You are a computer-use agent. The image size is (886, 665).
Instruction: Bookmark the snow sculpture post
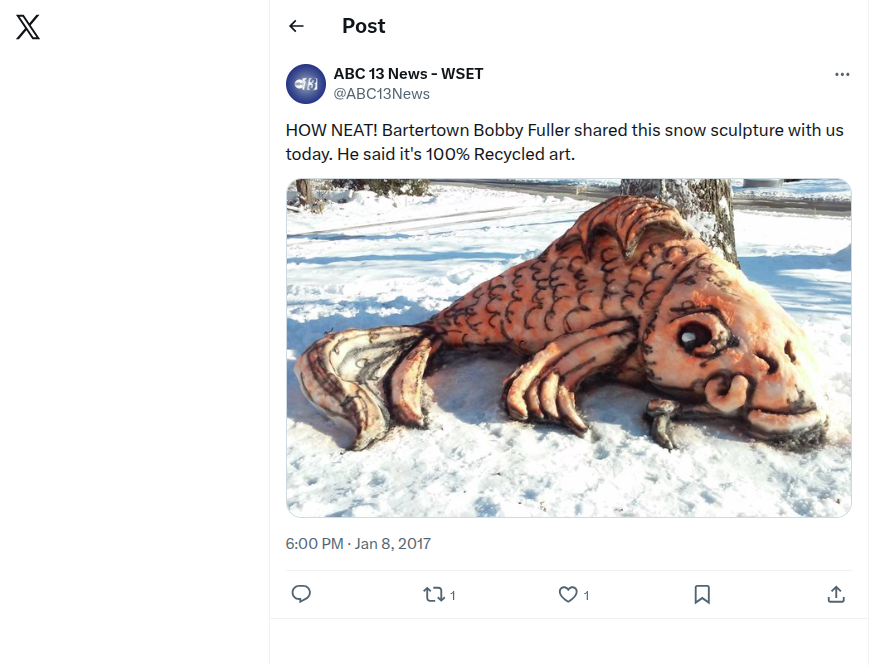tap(702, 594)
